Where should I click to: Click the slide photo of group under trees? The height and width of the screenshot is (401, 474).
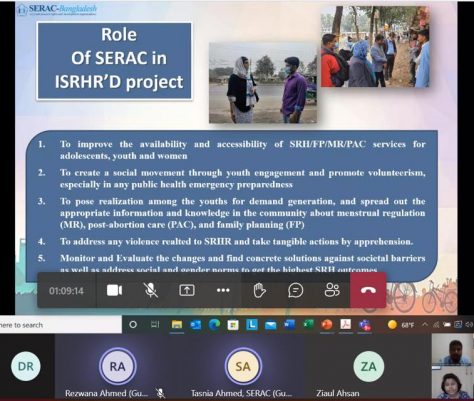click(x=375, y=47)
